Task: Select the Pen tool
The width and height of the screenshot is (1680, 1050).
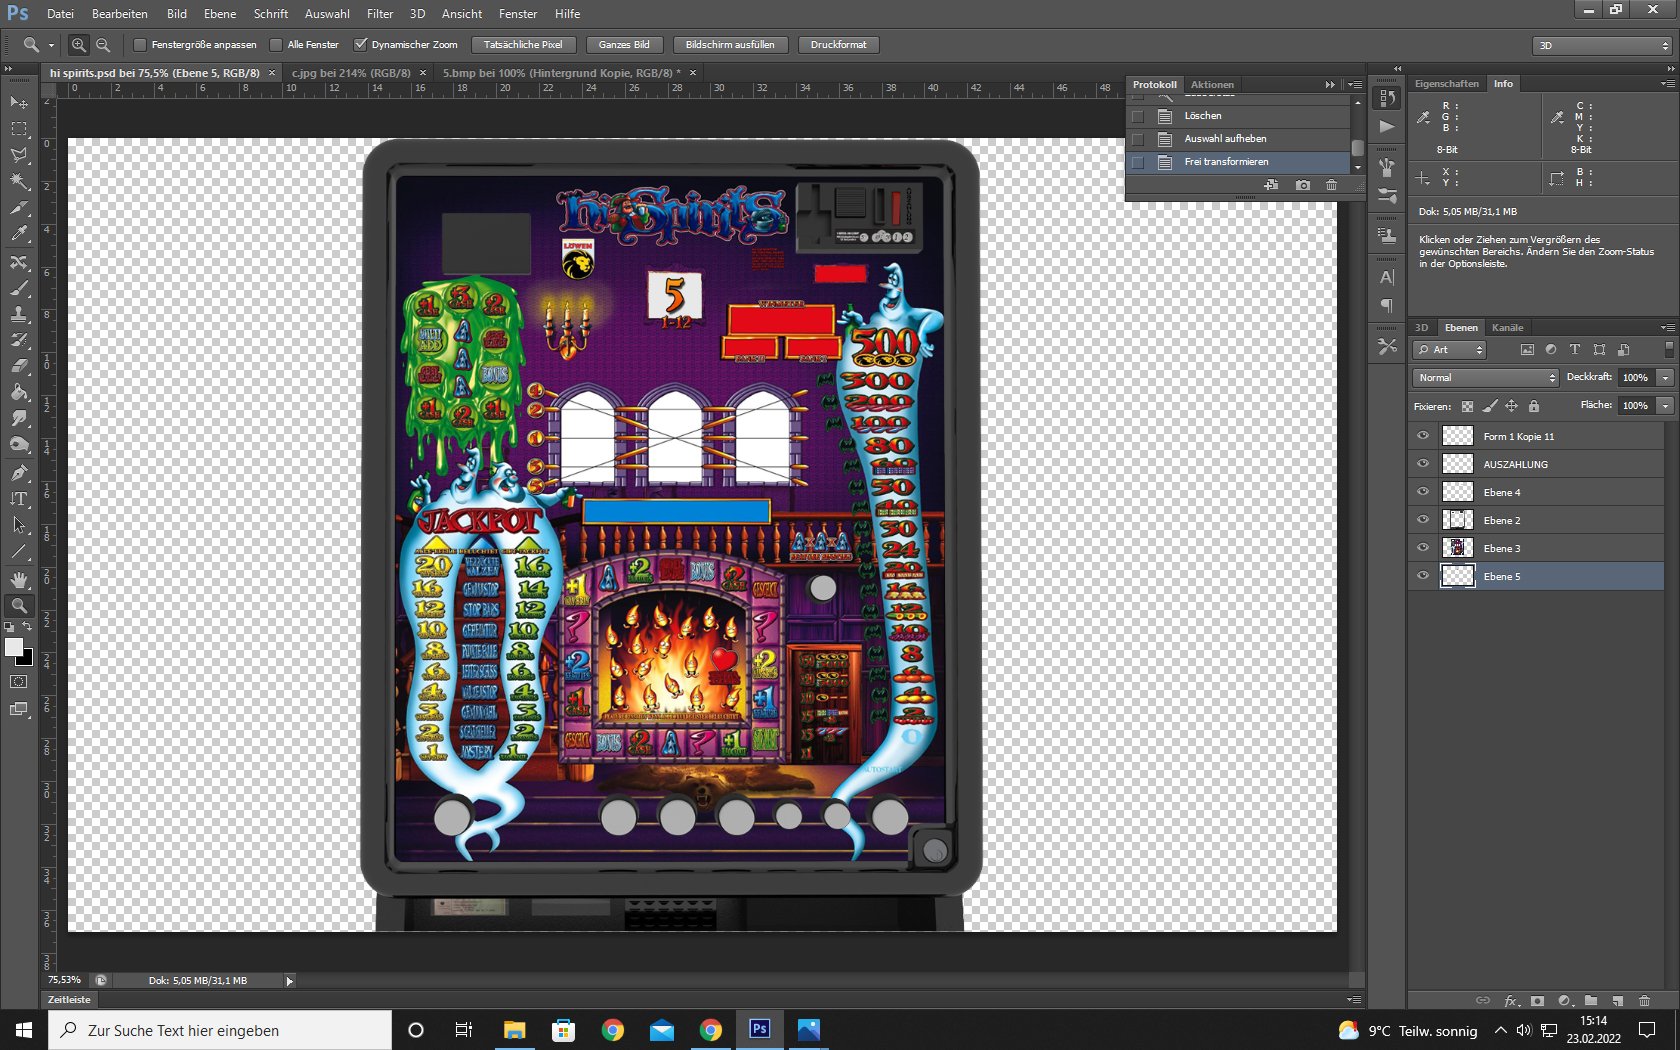Action: pyautogui.click(x=19, y=472)
